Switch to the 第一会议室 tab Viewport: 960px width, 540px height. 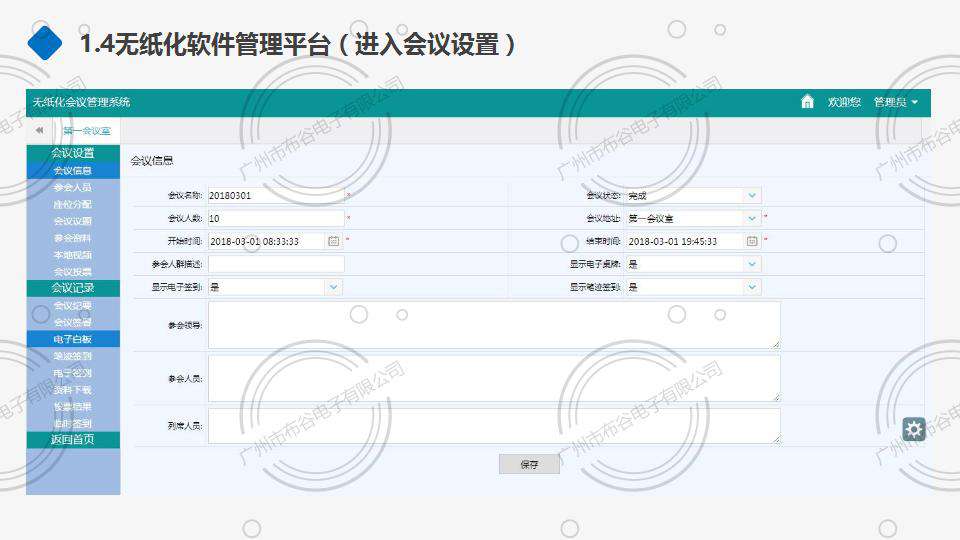point(87,130)
